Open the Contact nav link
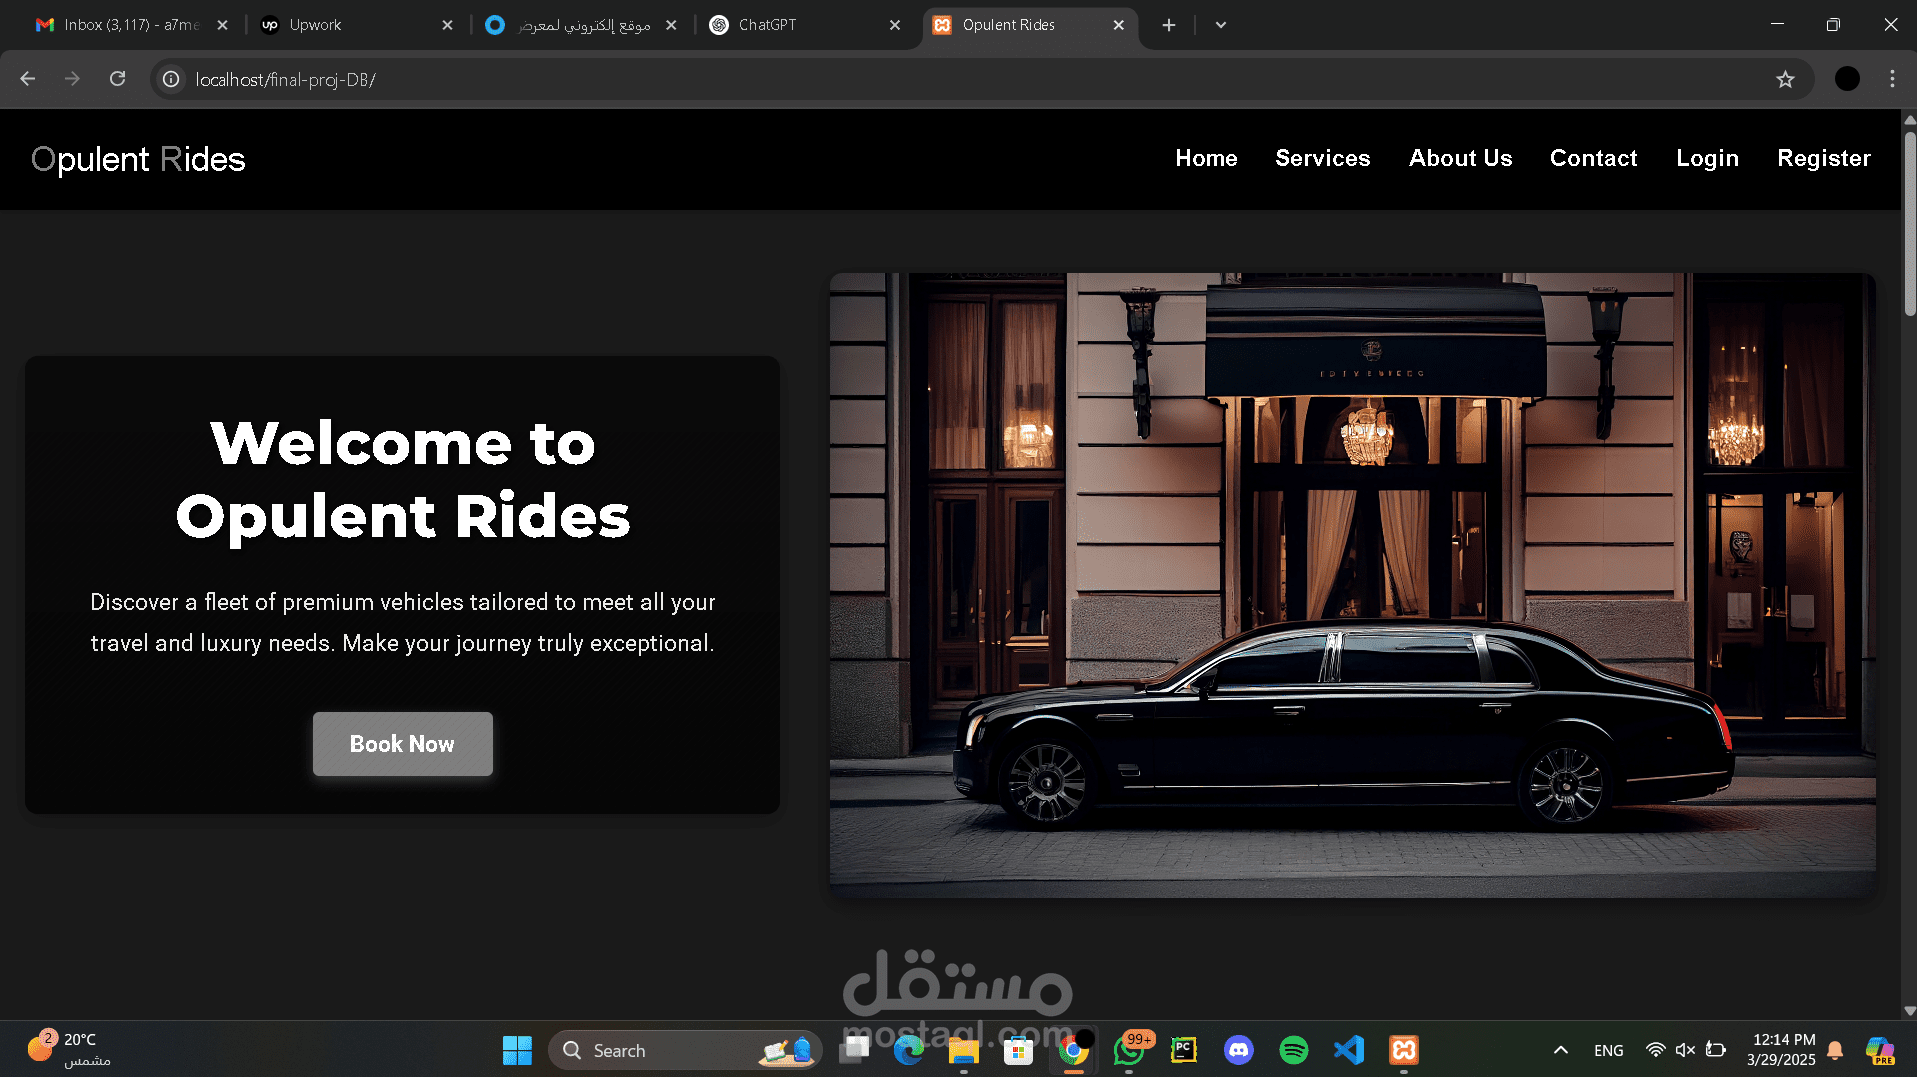Viewport: 1917px width, 1077px height. click(x=1593, y=158)
